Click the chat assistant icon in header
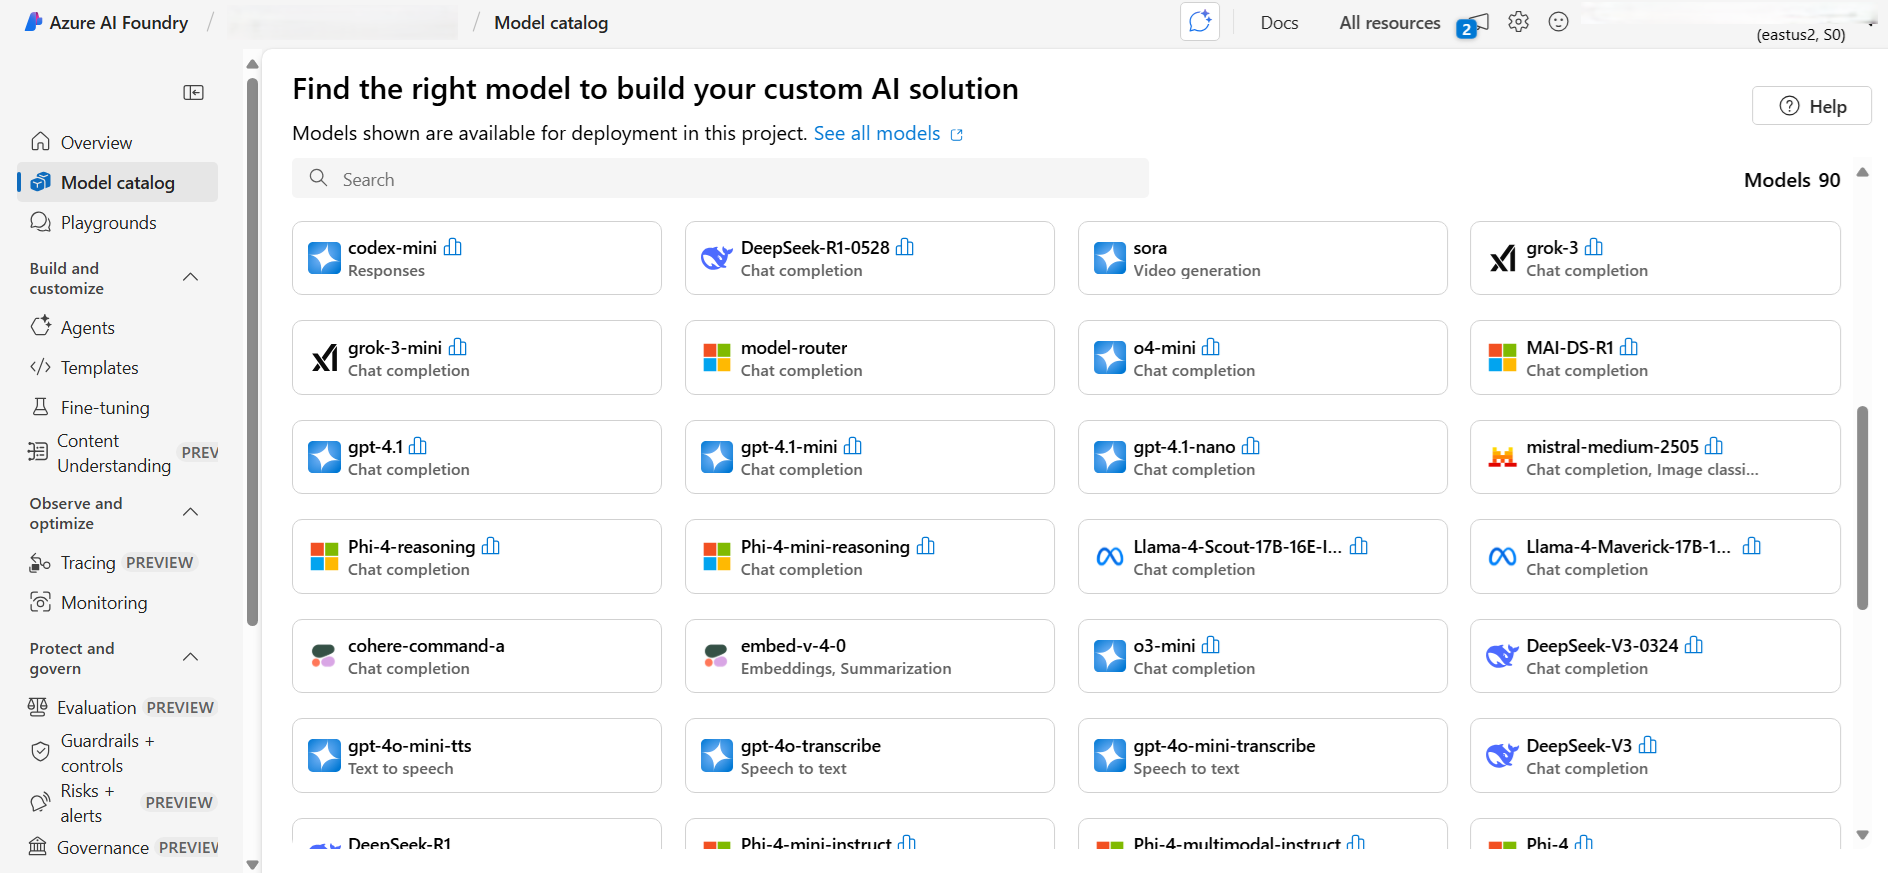 1199,22
